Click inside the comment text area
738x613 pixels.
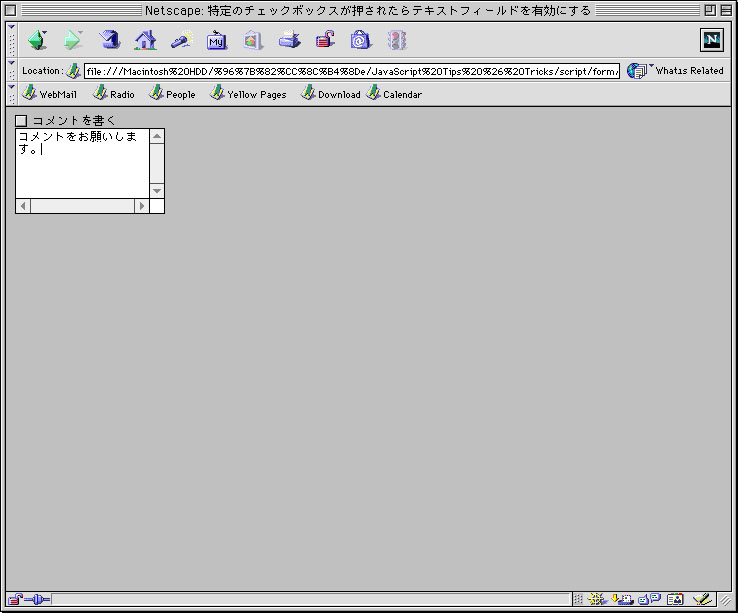[83, 163]
